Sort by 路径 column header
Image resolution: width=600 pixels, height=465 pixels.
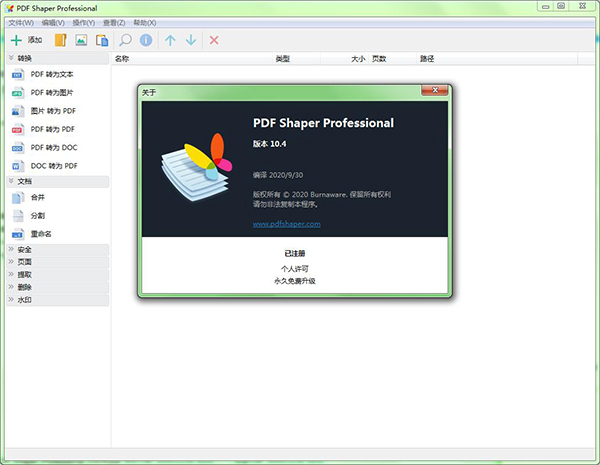click(497, 59)
